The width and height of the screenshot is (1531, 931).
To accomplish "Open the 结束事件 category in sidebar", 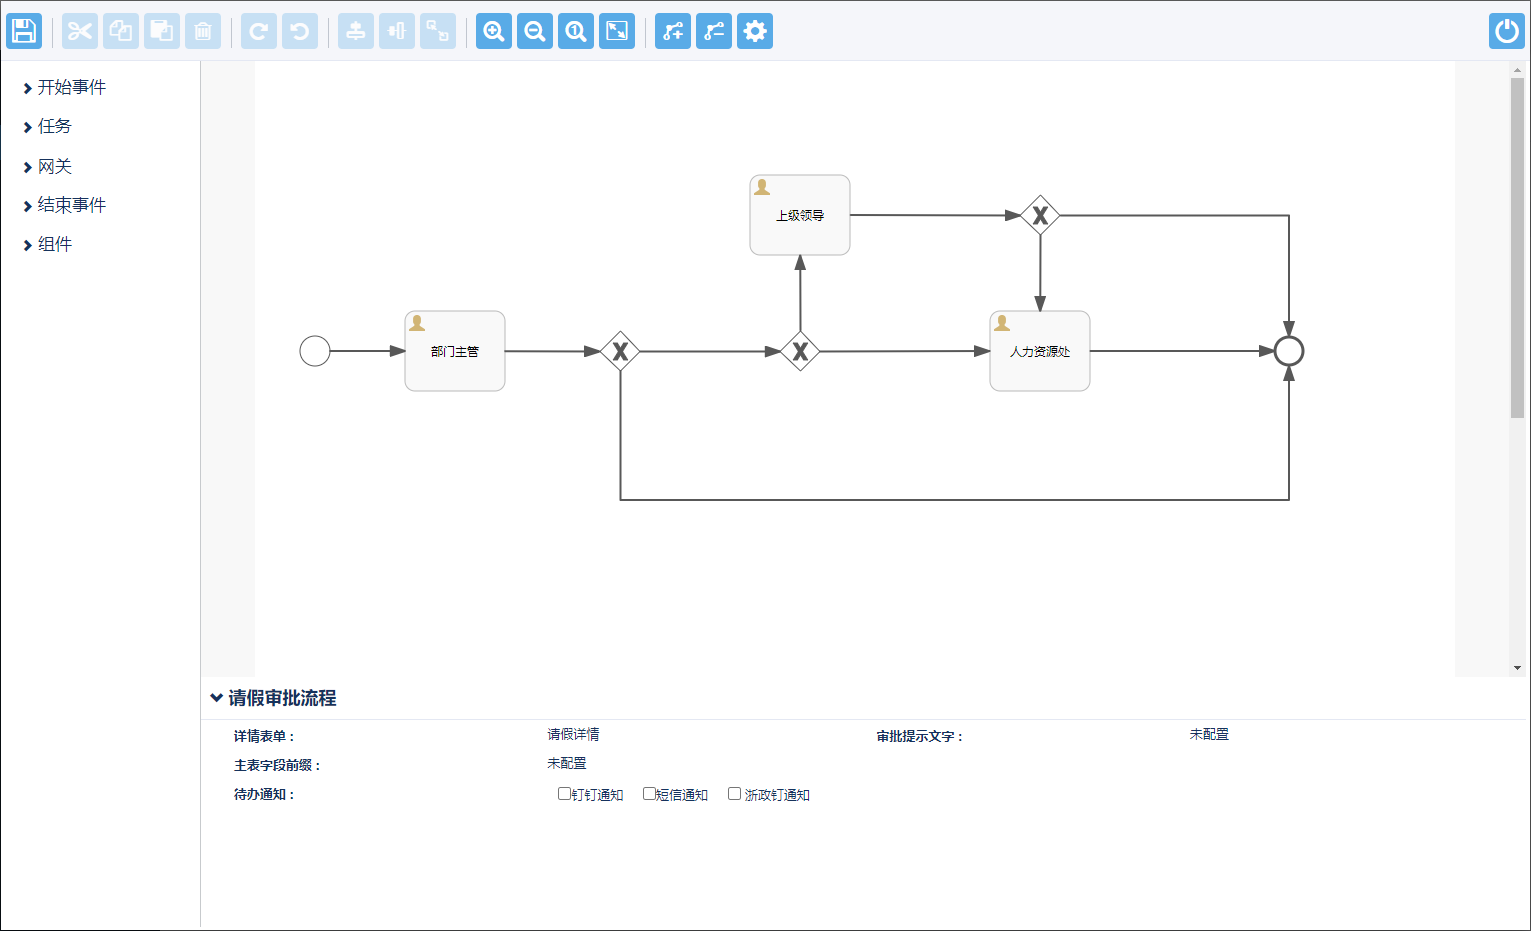I will tap(71, 206).
